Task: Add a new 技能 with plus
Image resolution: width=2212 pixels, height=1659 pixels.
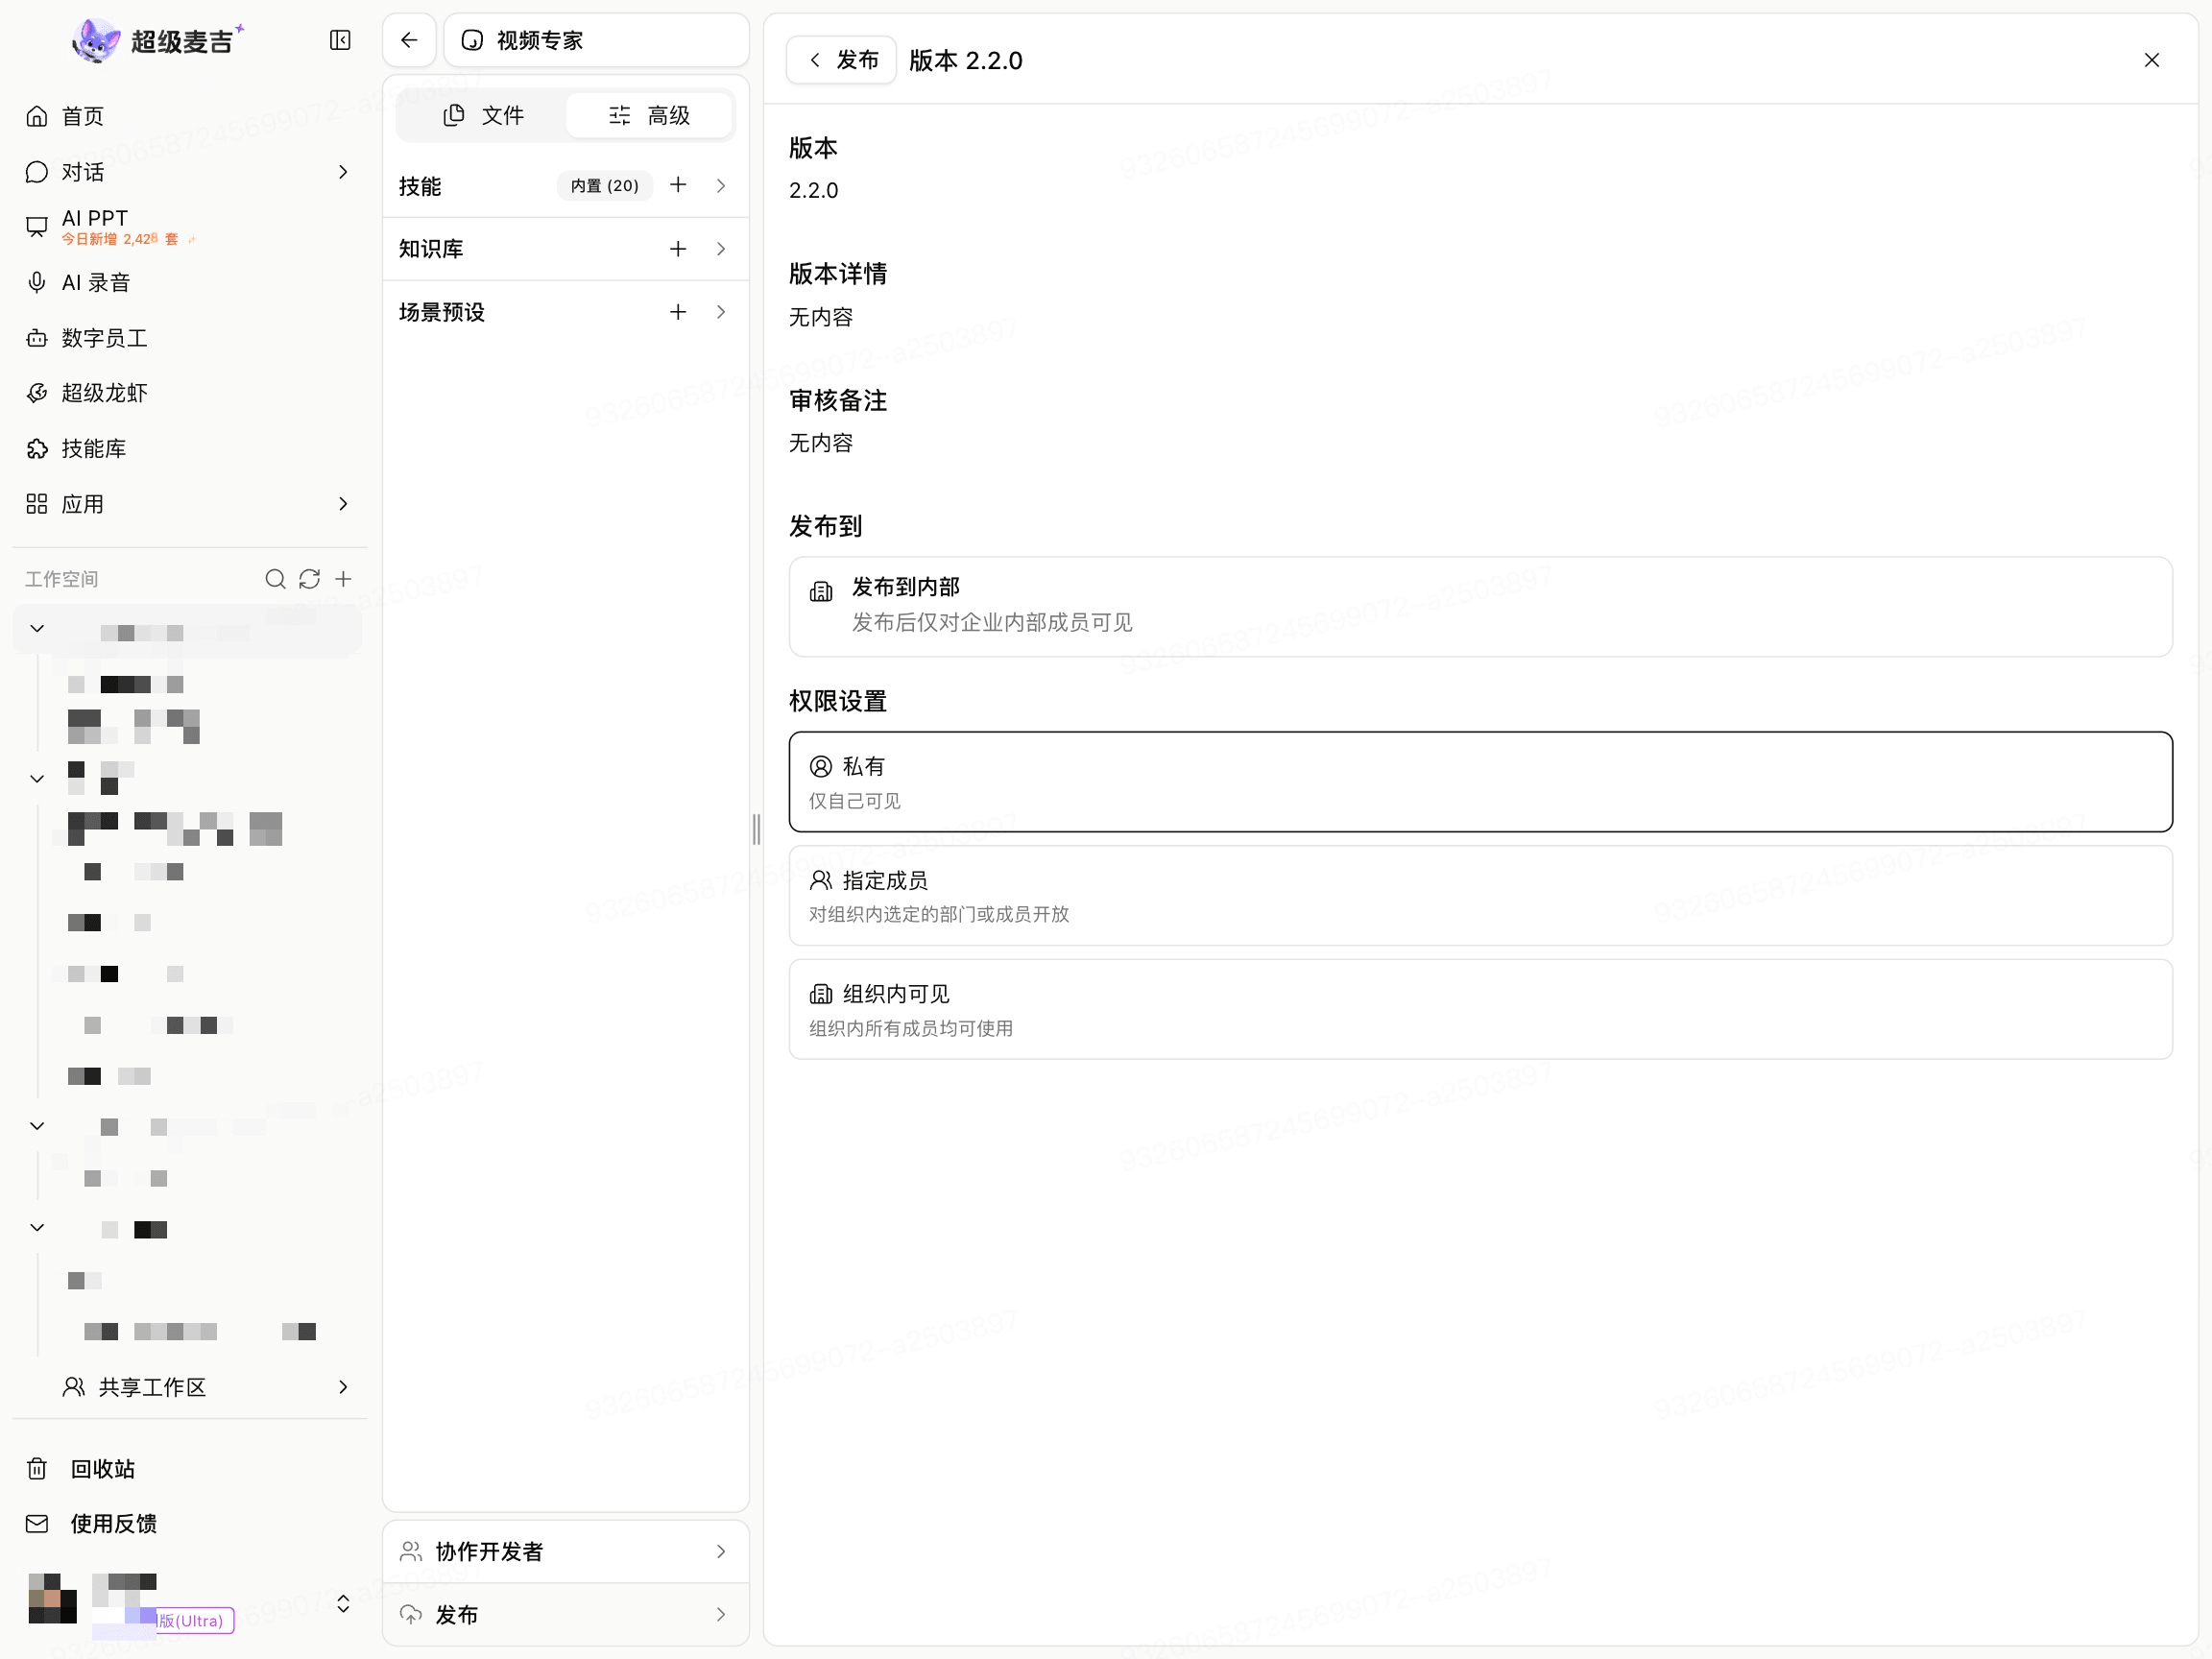Action: tap(678, 185)
